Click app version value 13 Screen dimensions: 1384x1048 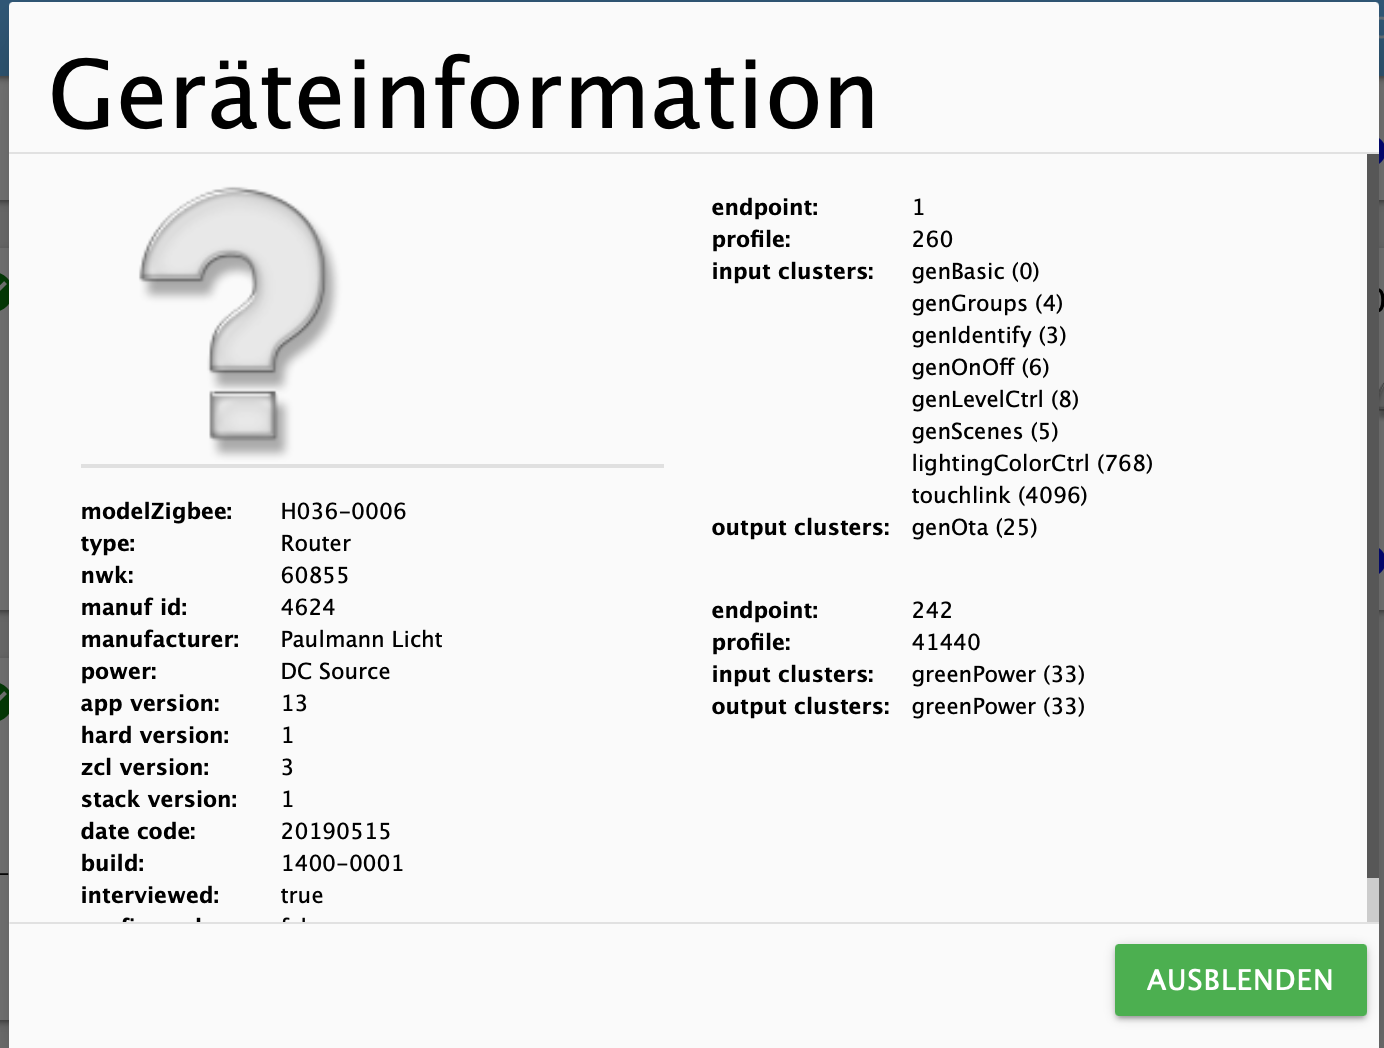pyautogui.click(x=294, y=703)
